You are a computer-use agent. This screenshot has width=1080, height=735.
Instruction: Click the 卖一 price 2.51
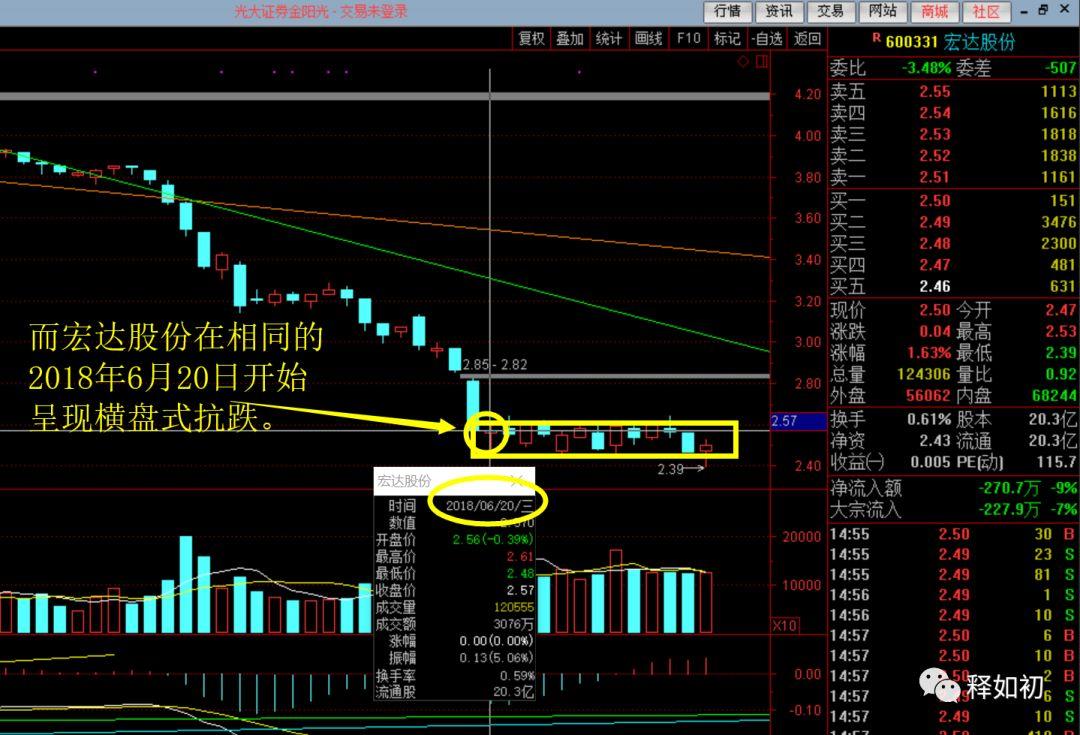pos(935,177)
